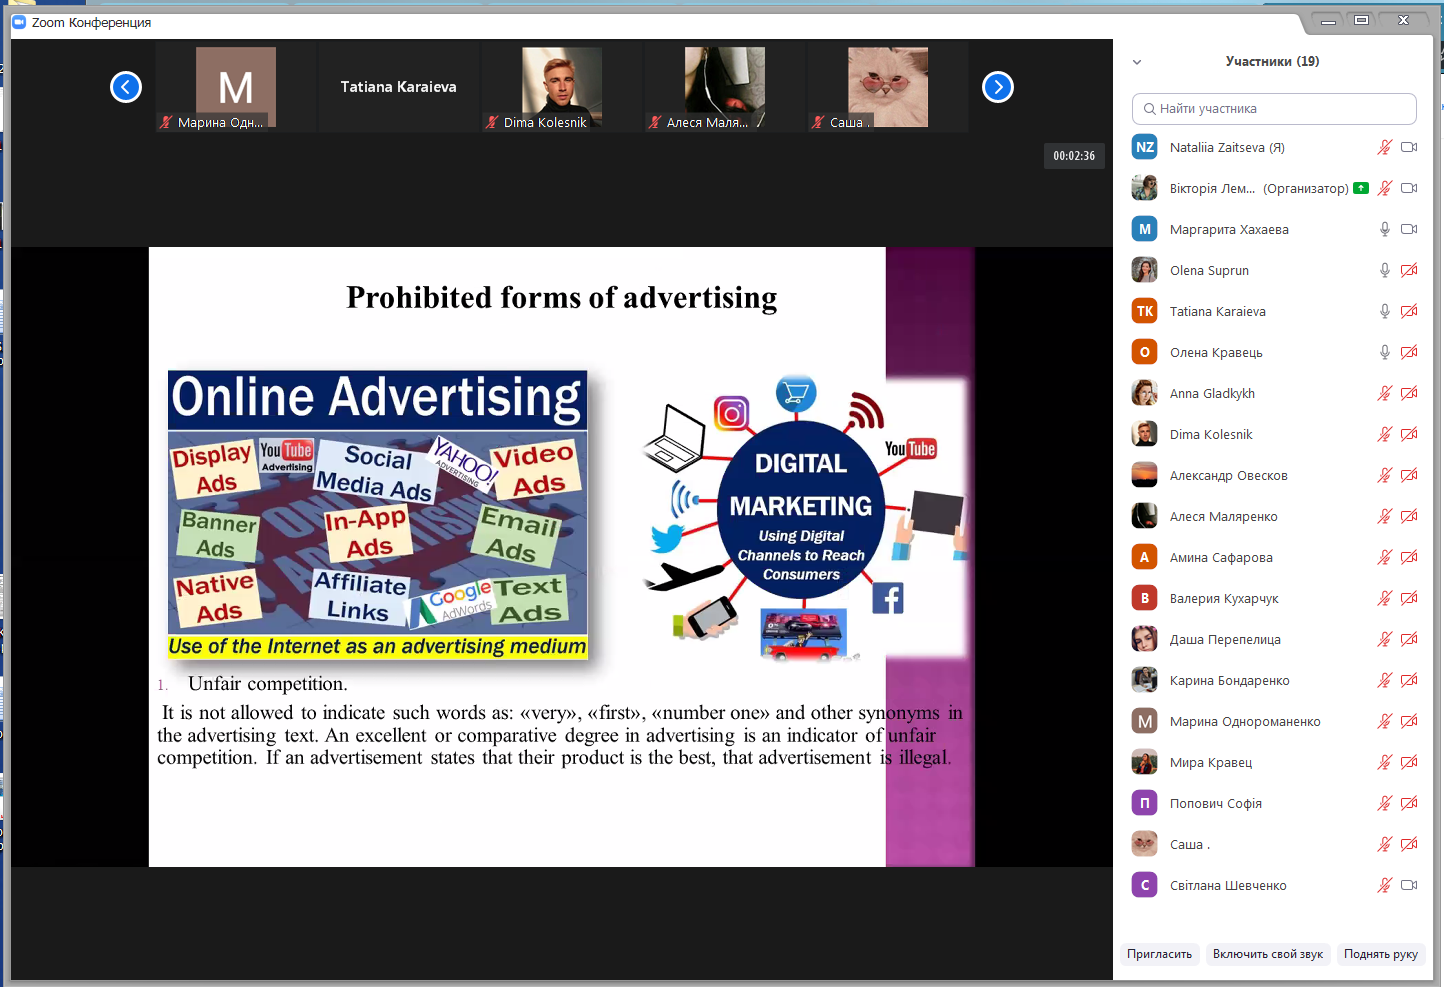
Task: Select the Алеся Маля... video thumbnail
Action: click(x=724, y=87)
